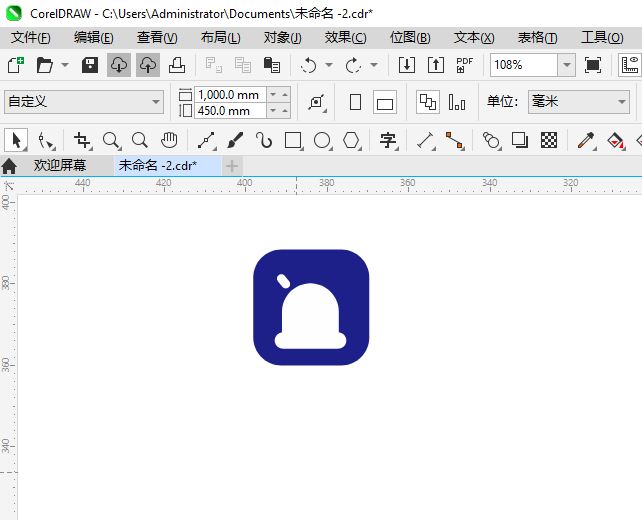The width and height of the screenshot is (642, 520).
Task: Select the Connector tool
Action: pos(454,140)
